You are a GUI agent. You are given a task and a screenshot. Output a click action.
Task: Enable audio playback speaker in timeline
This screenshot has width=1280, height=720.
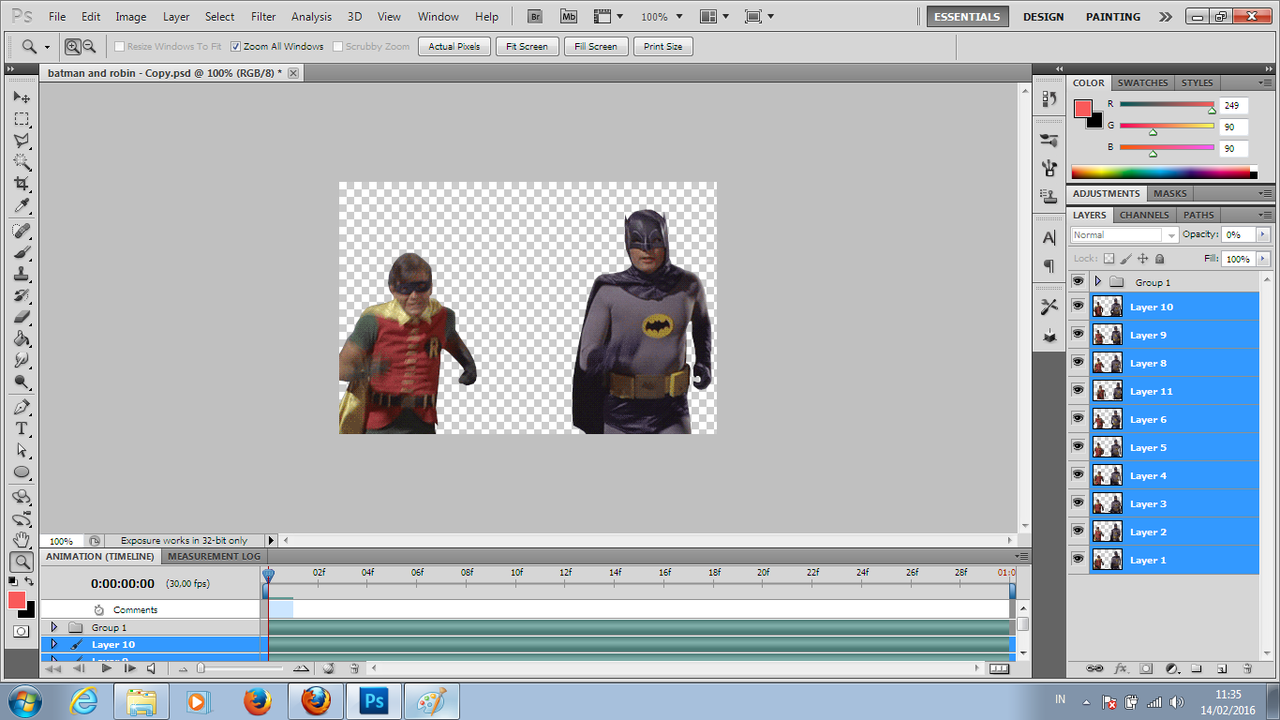click(151, 668)
